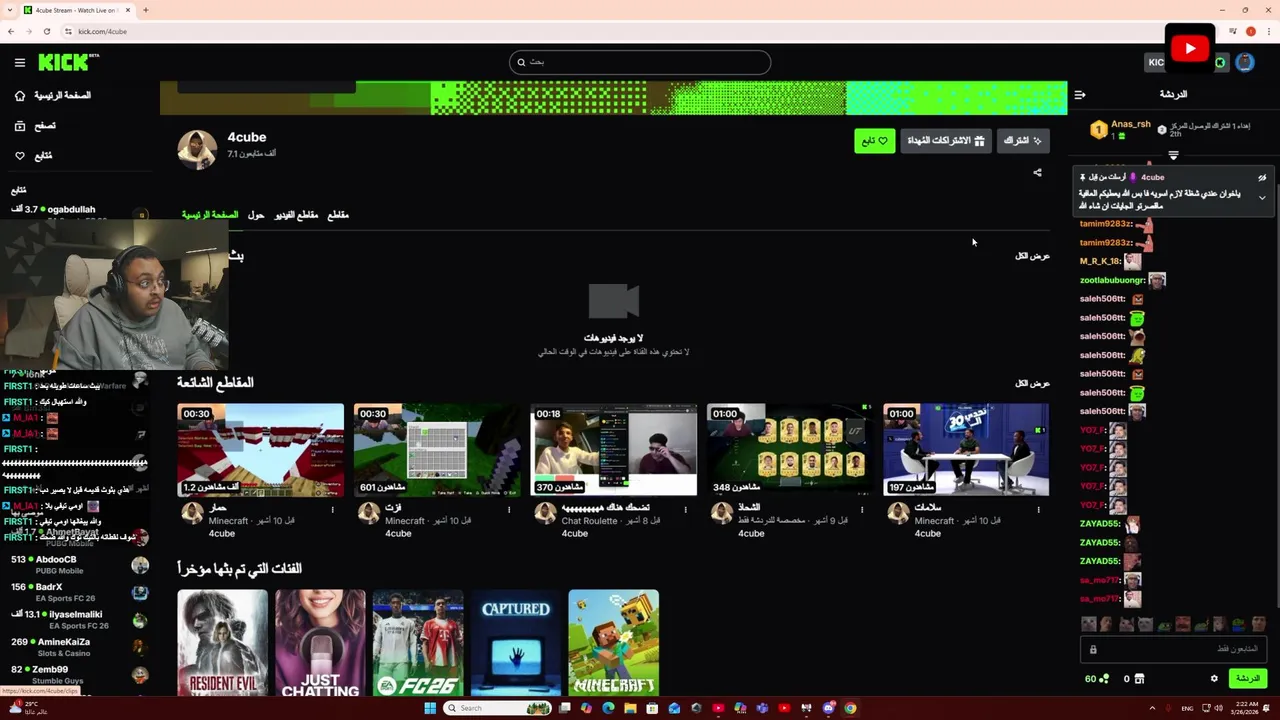This screenshot has height=720, width=1280.
Task: Open BadrX channel in the sidebar
Action: coord(78,592)
